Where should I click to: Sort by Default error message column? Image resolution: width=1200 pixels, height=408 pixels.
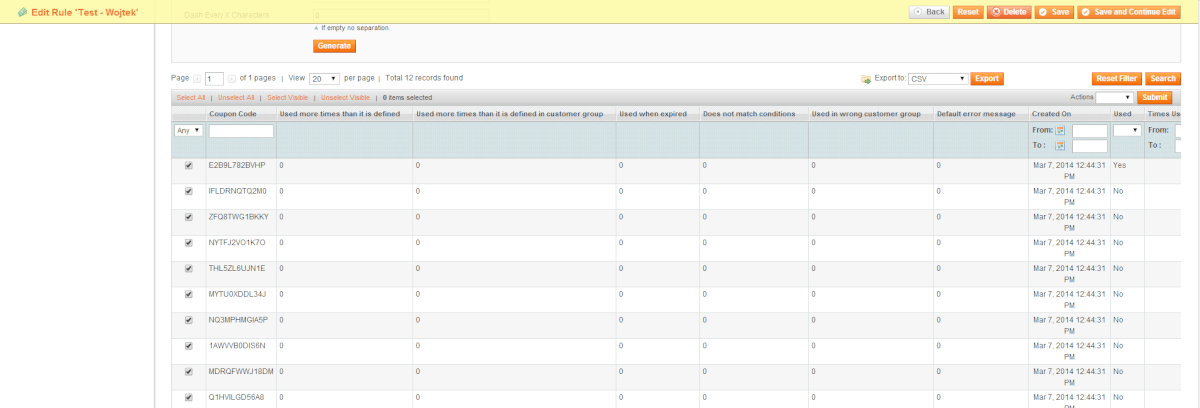[x=976, y=114]
